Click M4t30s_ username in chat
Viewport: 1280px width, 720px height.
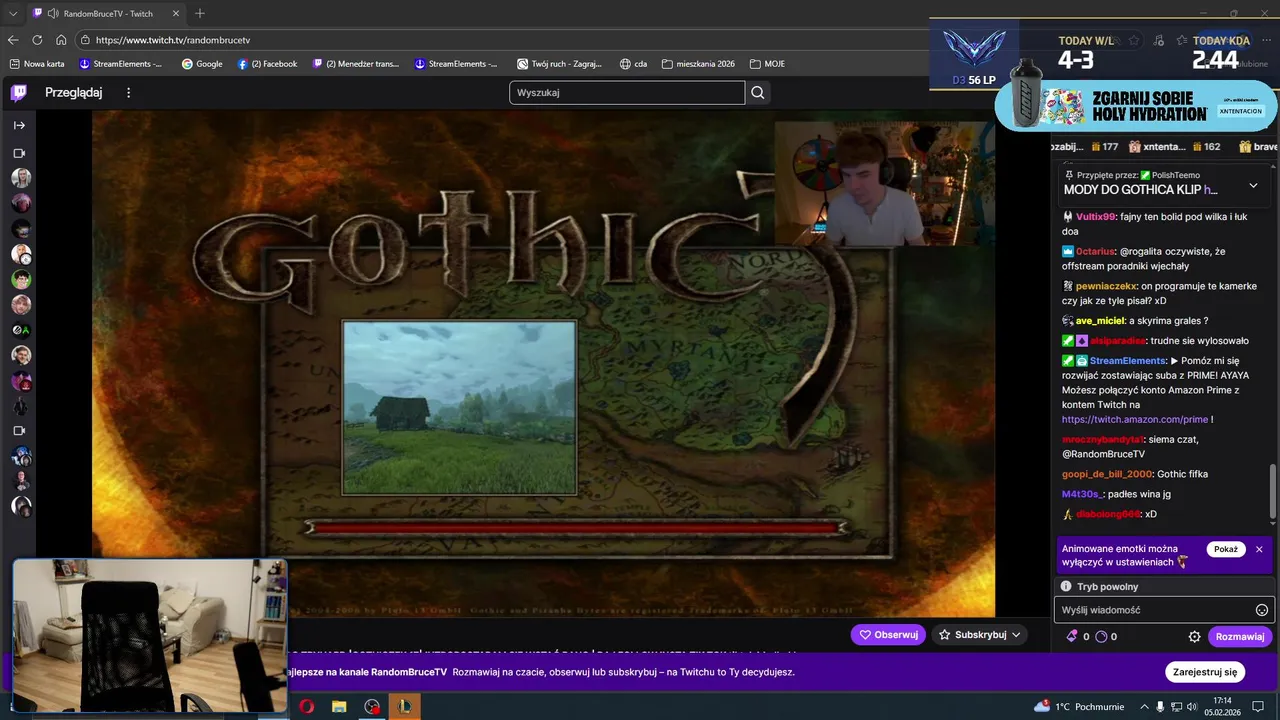click(1083, 494)
